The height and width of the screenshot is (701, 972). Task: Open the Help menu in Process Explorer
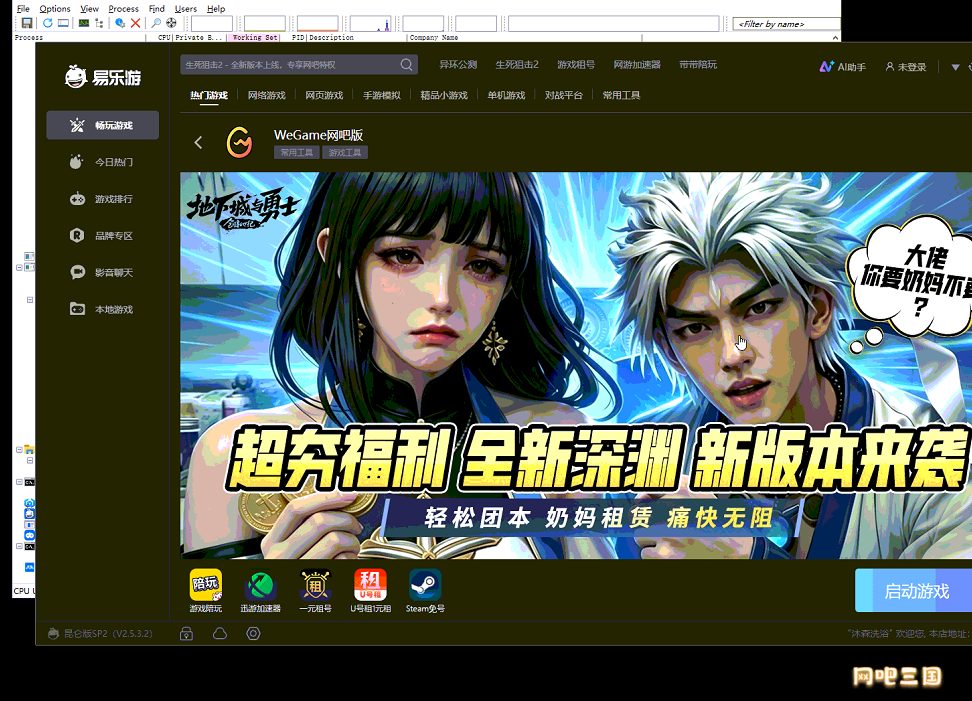(x=216, y=9)
